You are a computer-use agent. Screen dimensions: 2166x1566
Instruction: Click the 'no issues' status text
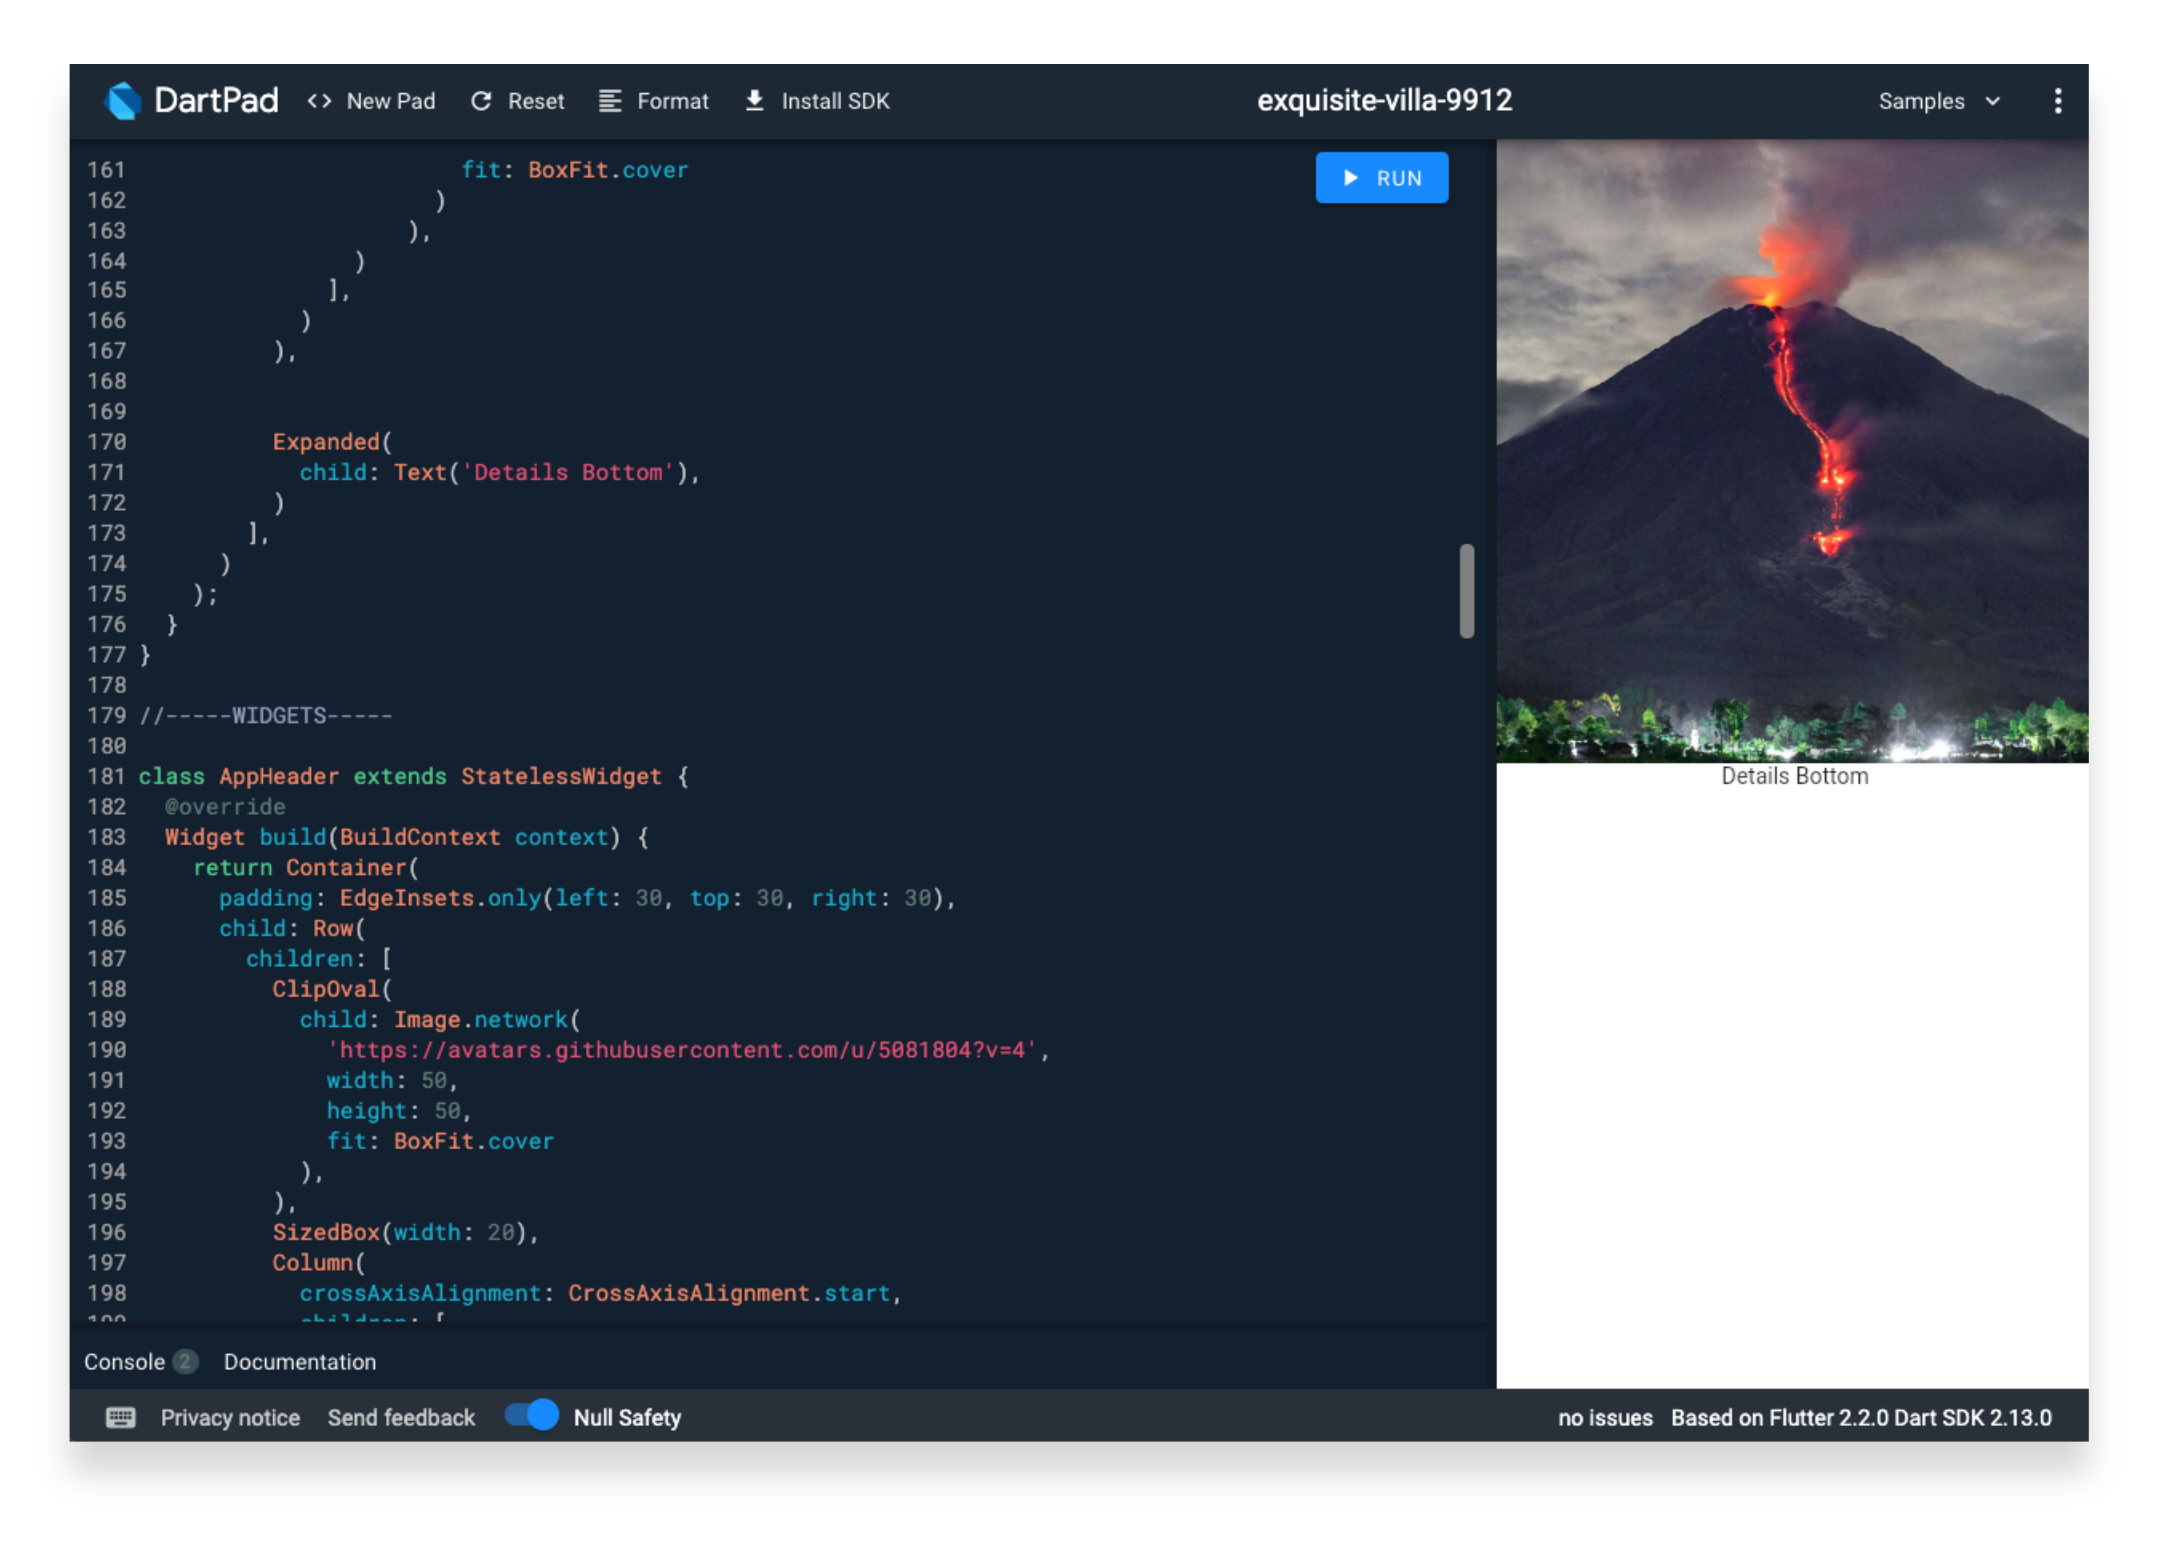1605,1417
